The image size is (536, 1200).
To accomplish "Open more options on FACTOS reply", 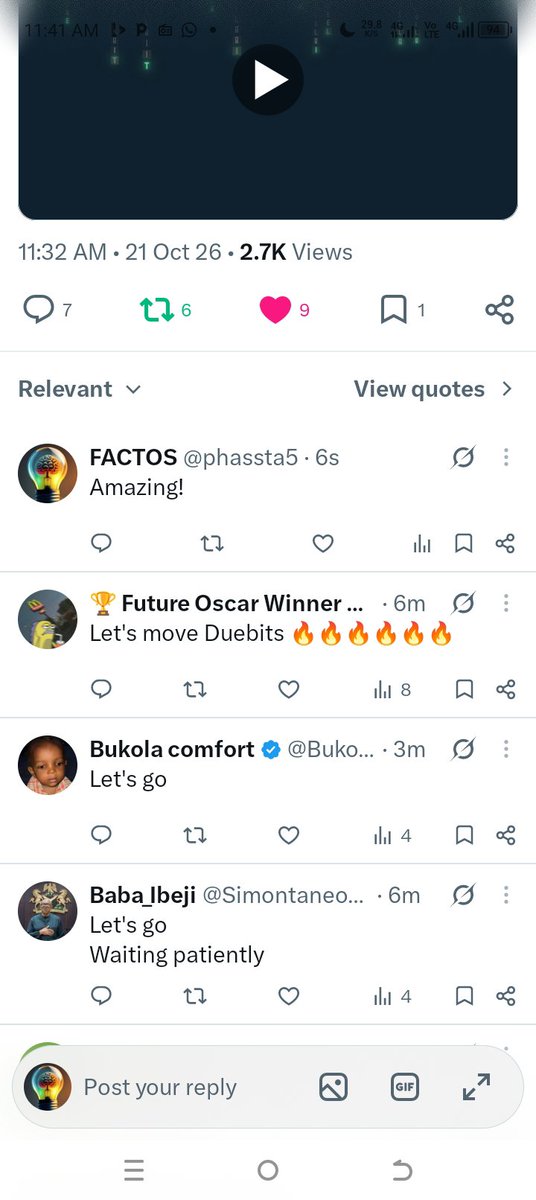I will 506,458.
